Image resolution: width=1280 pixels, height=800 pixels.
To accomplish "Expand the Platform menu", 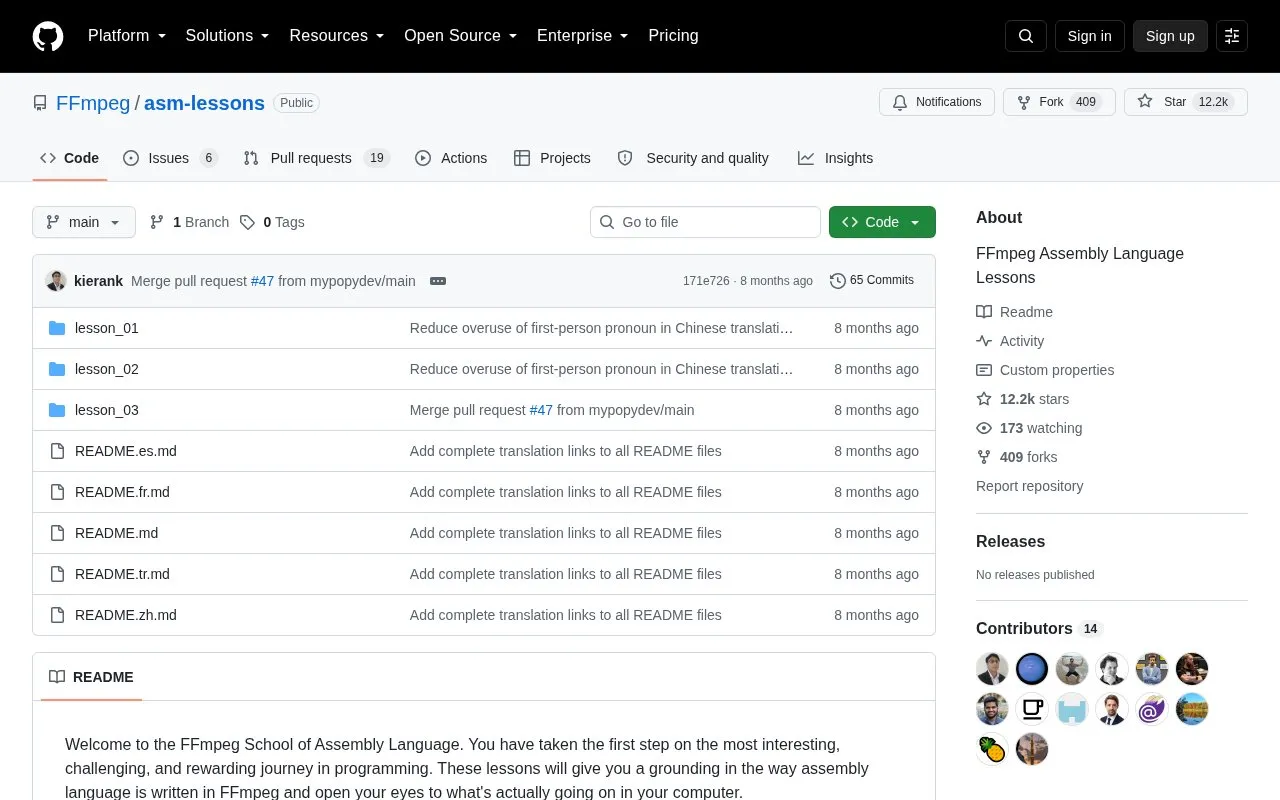I will click(x=127, y=36).
